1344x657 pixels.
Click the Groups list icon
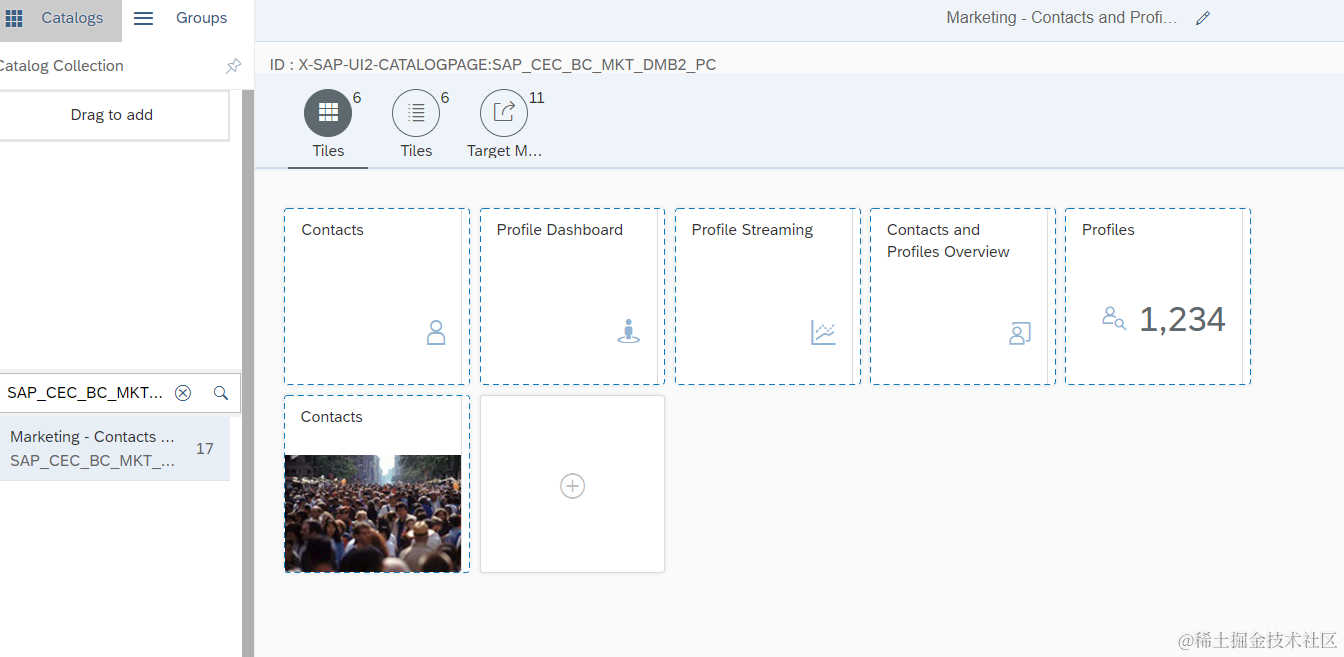[144, 18]
